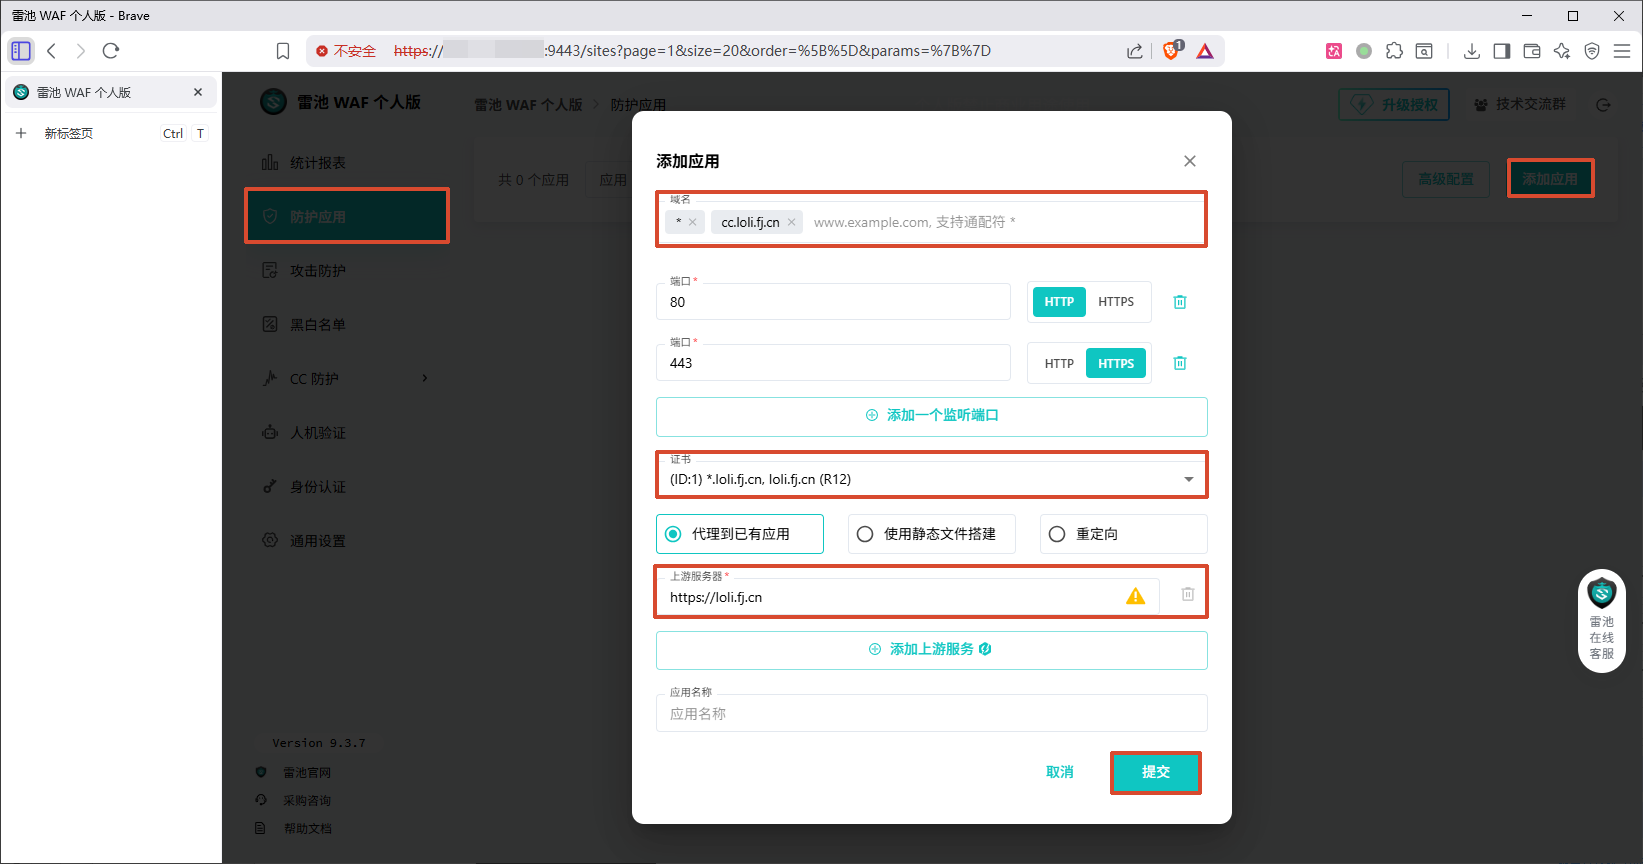This screenshot has height=864, width=1643.
Task: Open Brave Wallet icon
Action: (x=1532, y=51)
